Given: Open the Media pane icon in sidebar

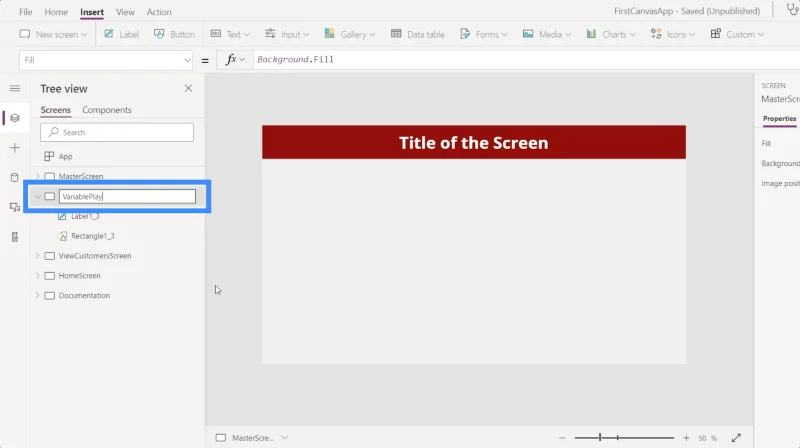Looking at the screenshot, I should (x=15, y=207).
